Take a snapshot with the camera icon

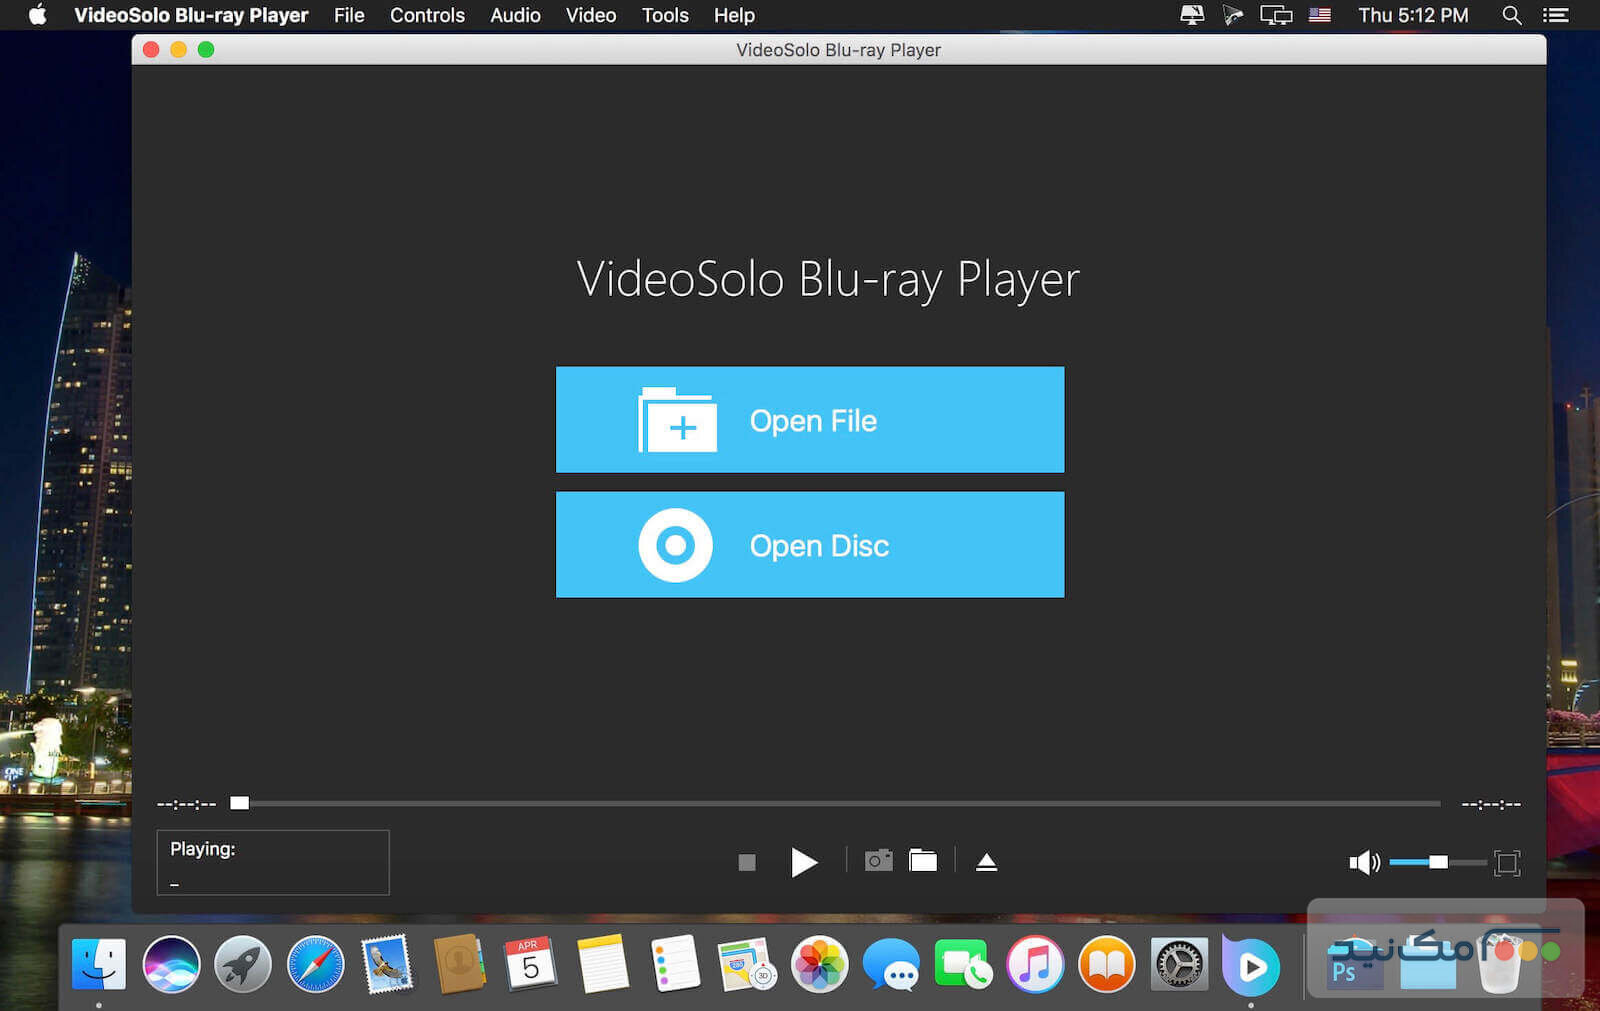tap(878, 860)
